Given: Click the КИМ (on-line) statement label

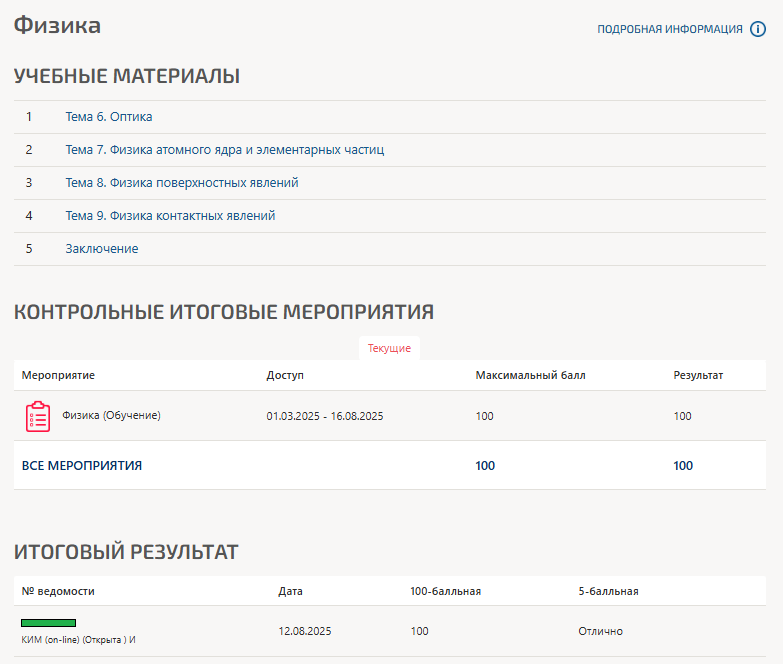Looking at the screenshot, I should click(x=78, y=639).
